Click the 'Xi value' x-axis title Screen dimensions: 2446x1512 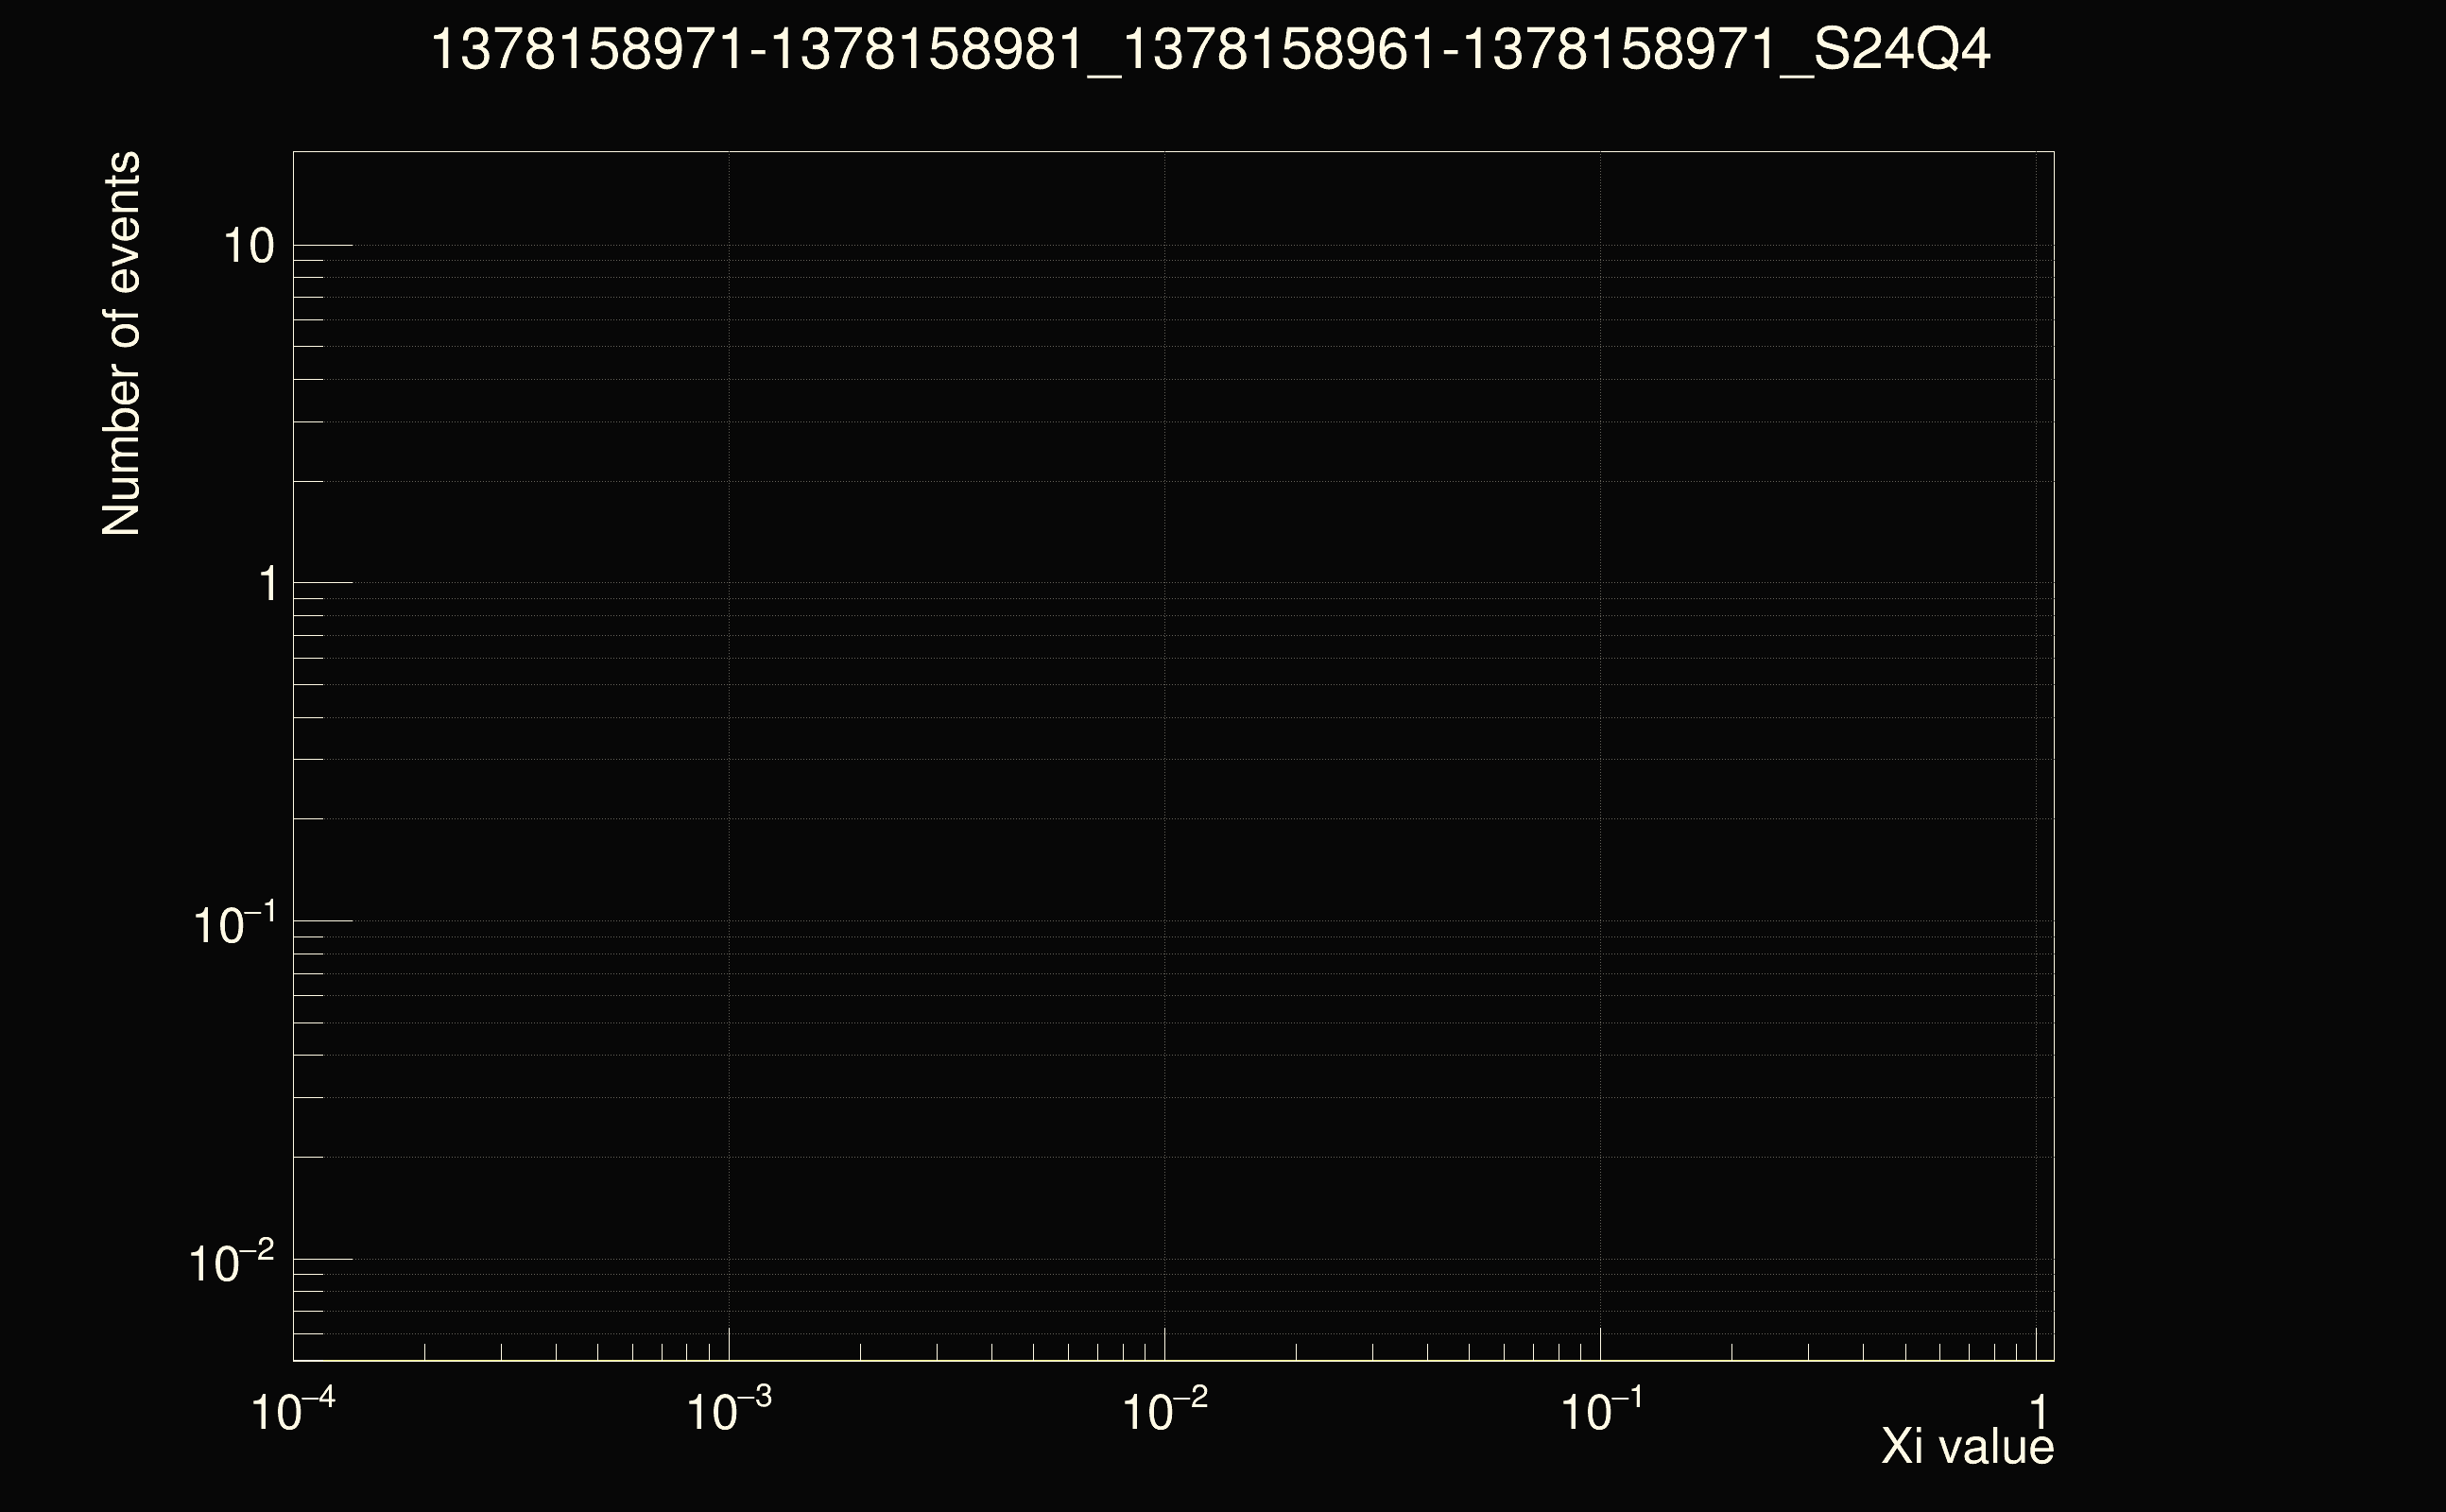point(1967,1446)
